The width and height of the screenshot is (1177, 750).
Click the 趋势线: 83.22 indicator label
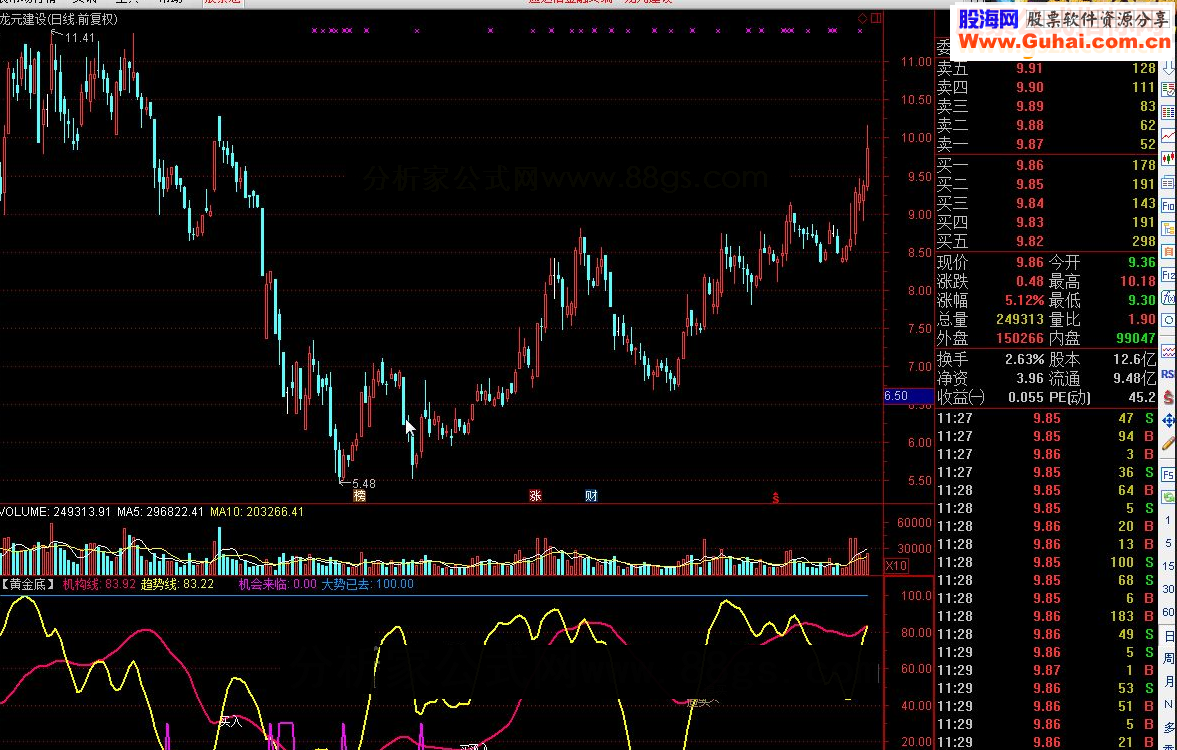177,584
